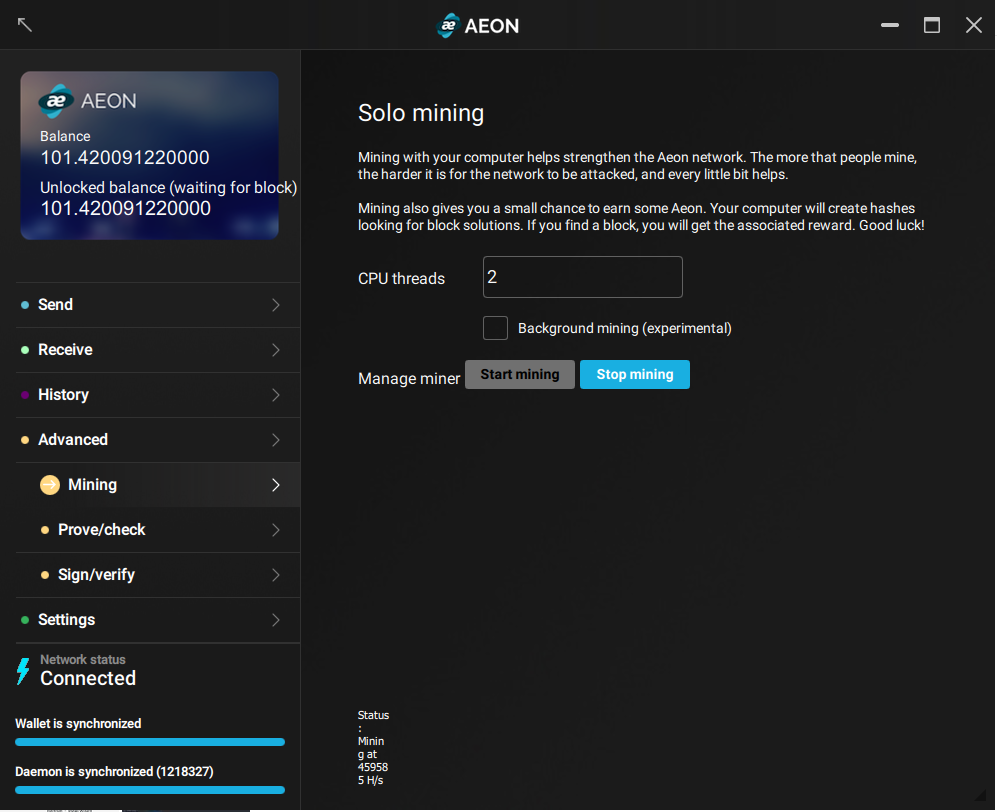Open the Sign/verify submenu item

(x=158, y=575)
